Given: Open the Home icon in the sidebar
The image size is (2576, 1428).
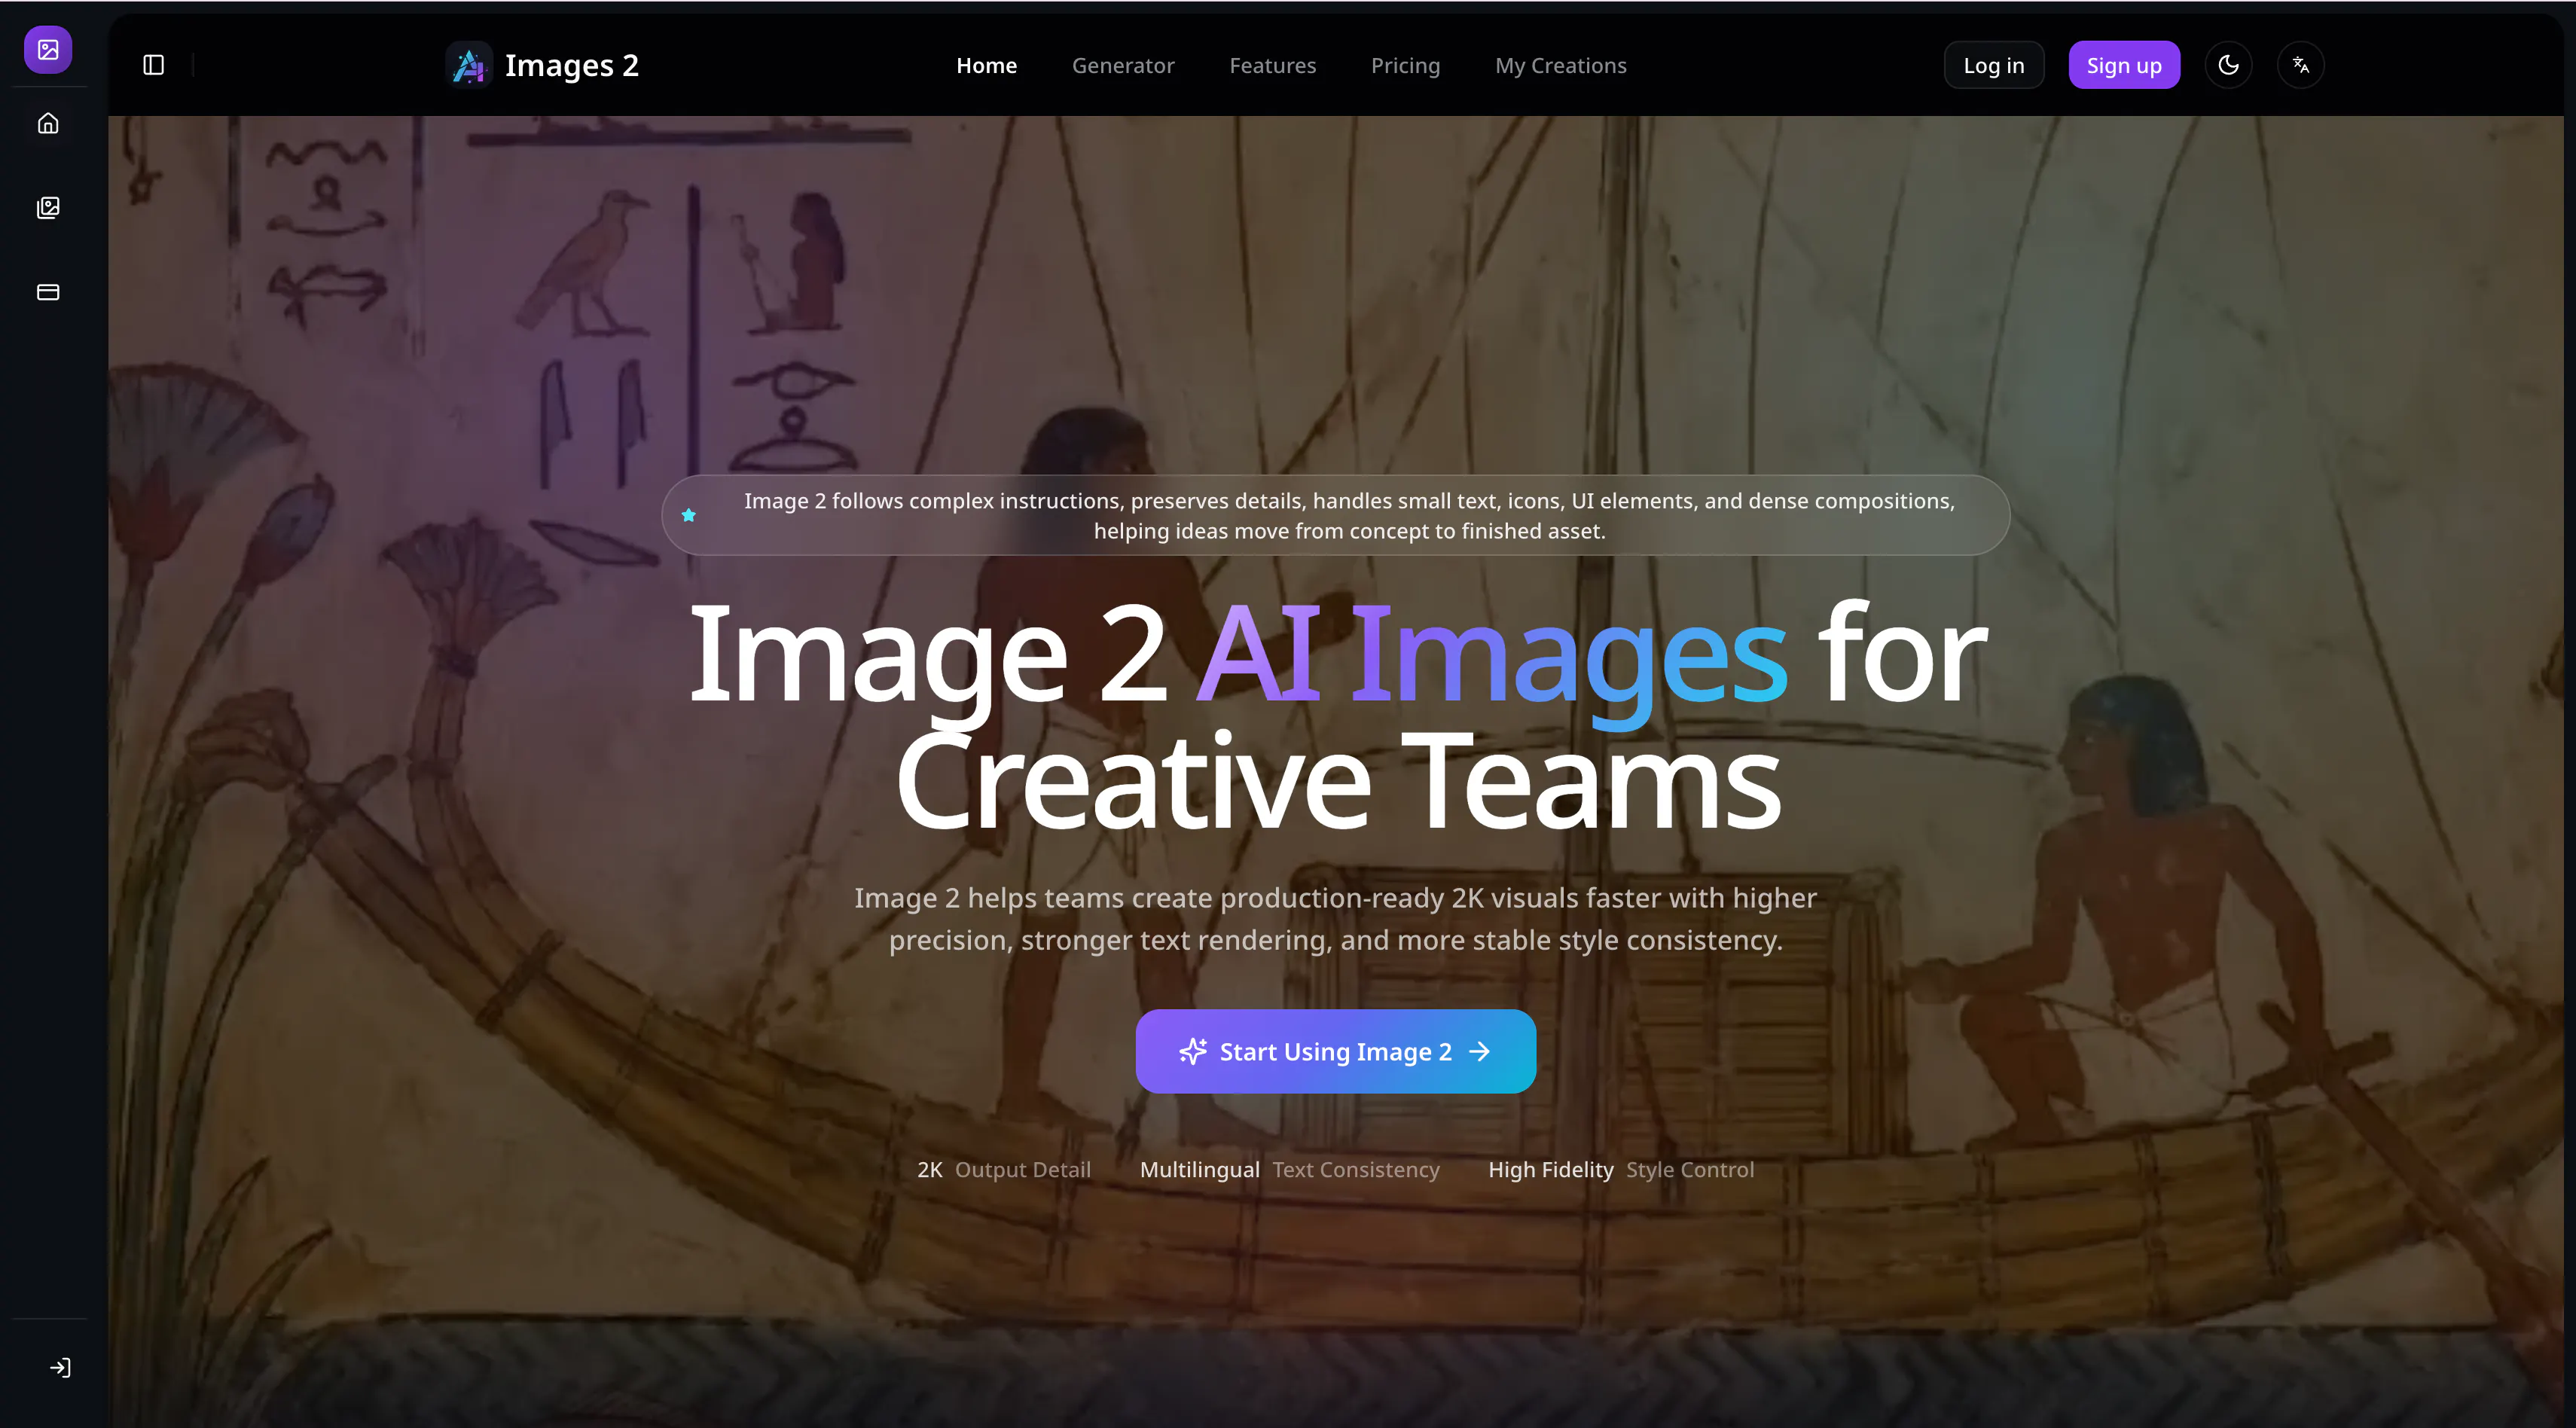Looking at the screenshot, I should coord(48,123).
